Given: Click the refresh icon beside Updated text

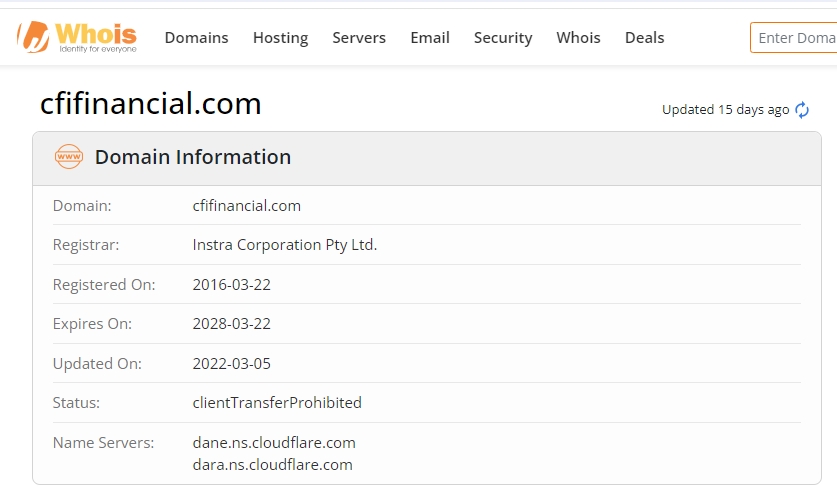Looking at the screenshot, I should pyautogui.click(x=802, y=110).
